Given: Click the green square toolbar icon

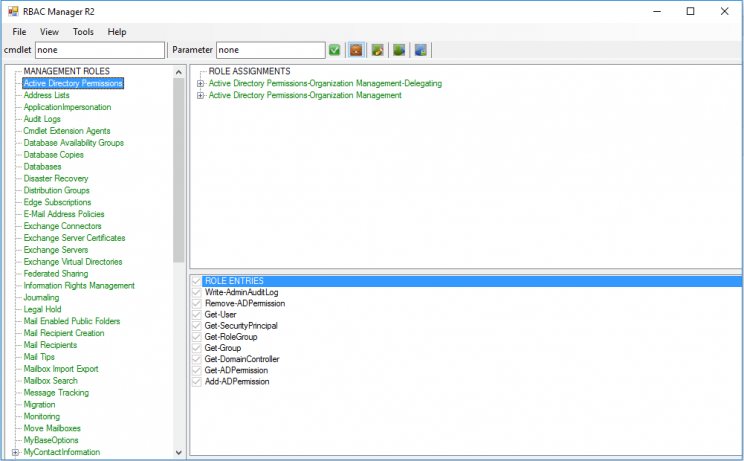Looking at the screenshot, I should (x=399, y=50).
